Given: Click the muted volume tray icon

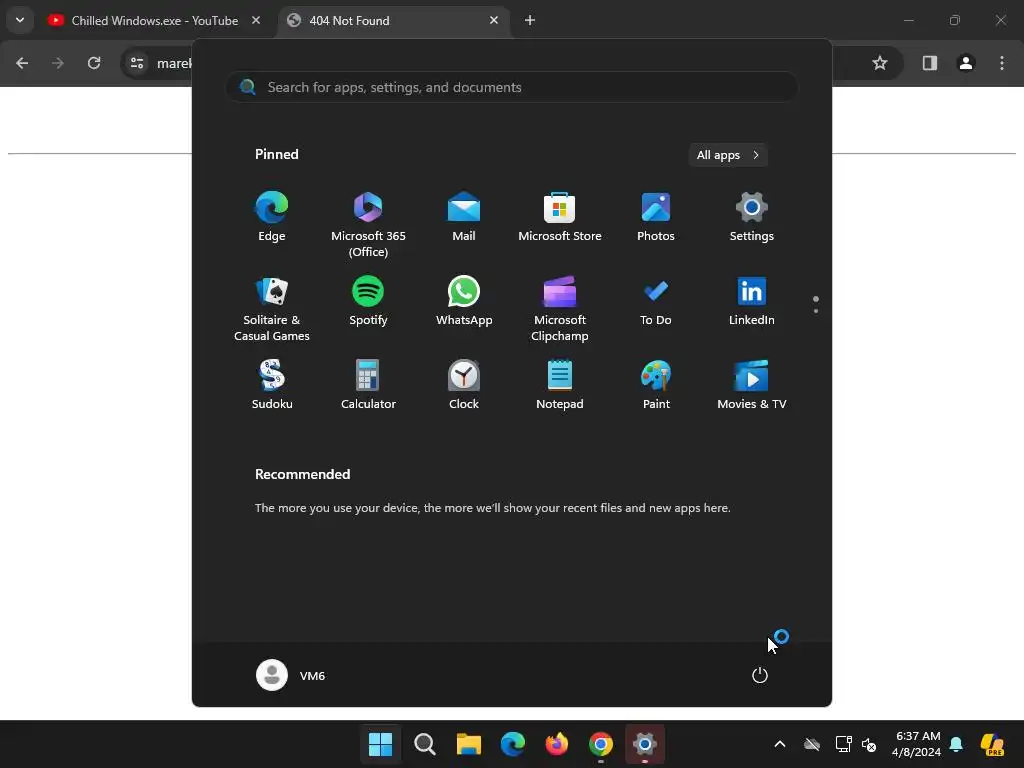Looking at the screenshot, I should [x=869, y=744].
